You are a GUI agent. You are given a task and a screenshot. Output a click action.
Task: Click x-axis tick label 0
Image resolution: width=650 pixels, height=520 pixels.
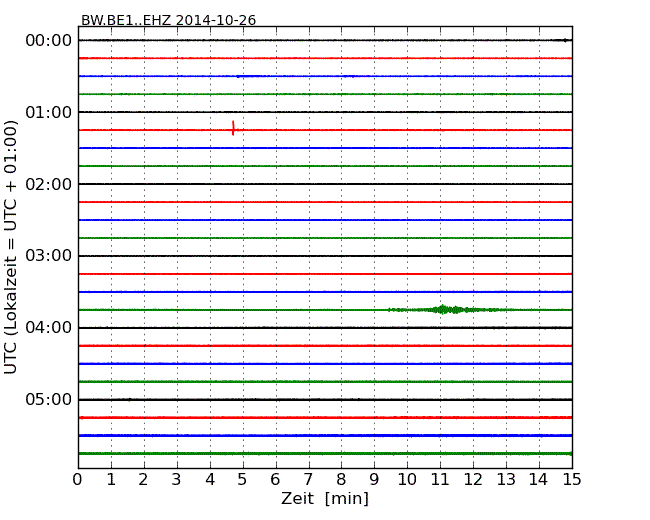78,479
